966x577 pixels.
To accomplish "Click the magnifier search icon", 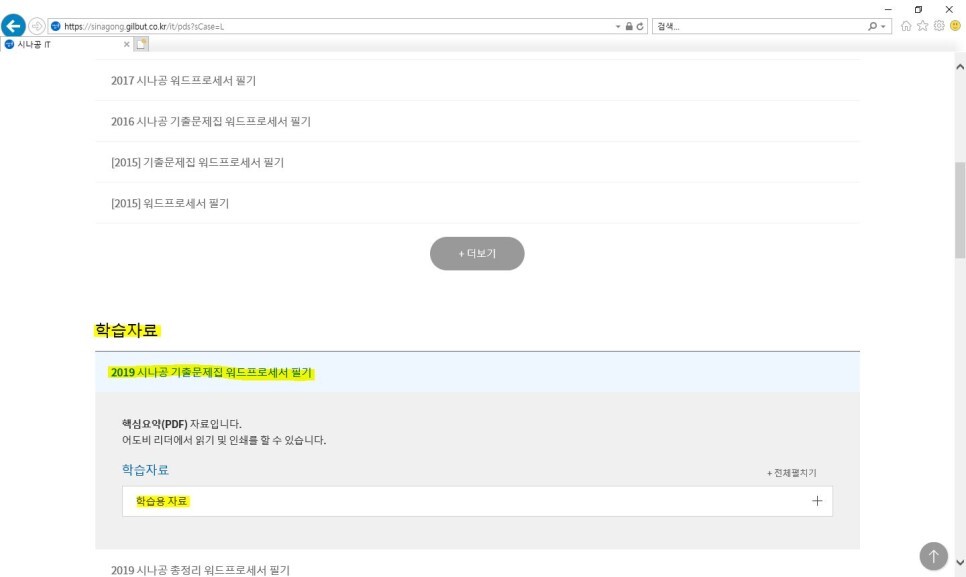I will pos(872,26).
